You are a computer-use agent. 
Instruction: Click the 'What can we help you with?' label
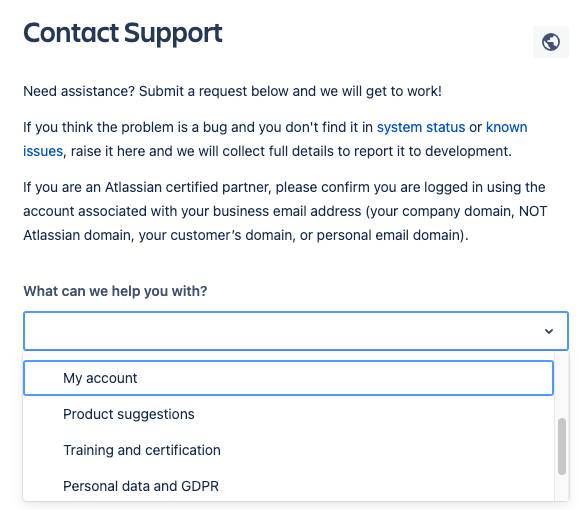(115, 291)
